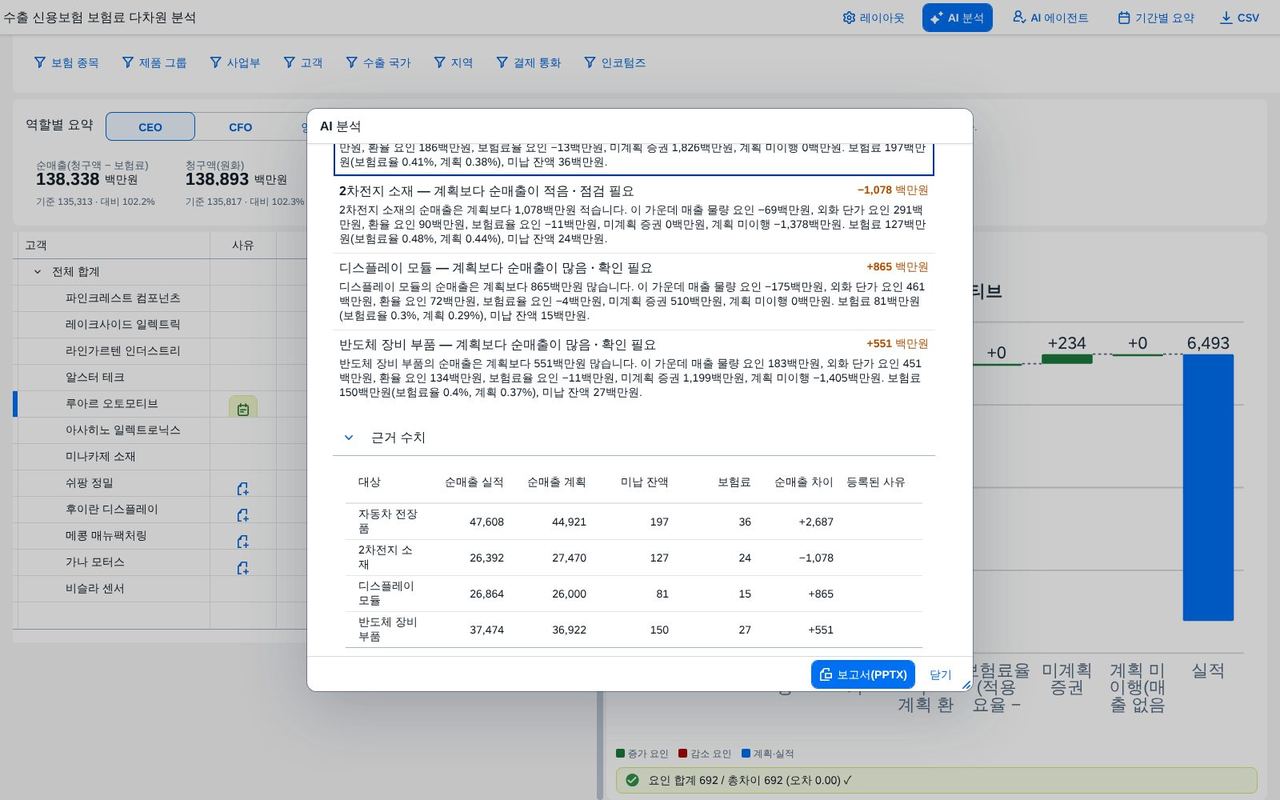Click the +234 green waterfall bar

[1066, 358]
